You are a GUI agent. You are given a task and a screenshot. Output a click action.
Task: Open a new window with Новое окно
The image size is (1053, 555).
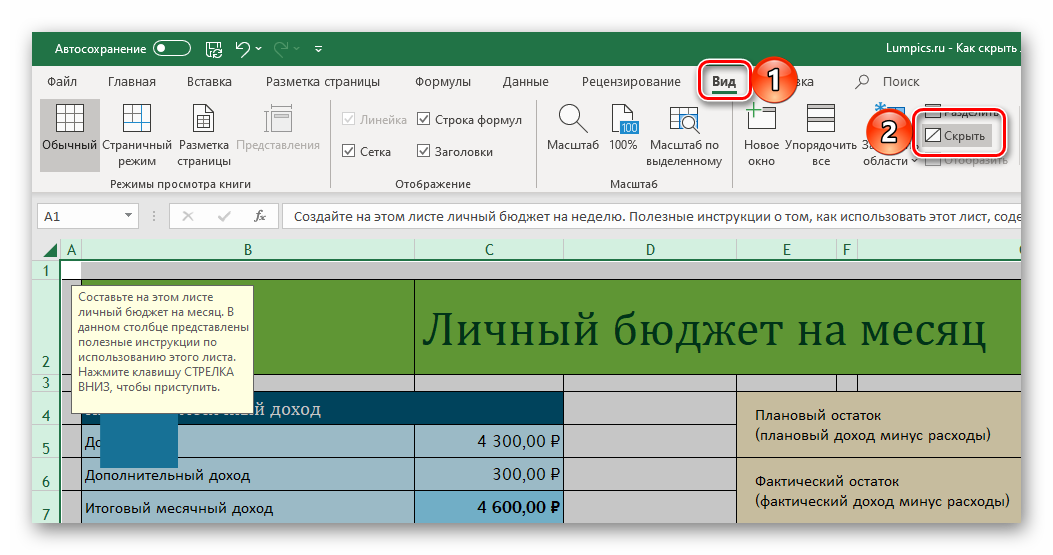coord(761,132)
